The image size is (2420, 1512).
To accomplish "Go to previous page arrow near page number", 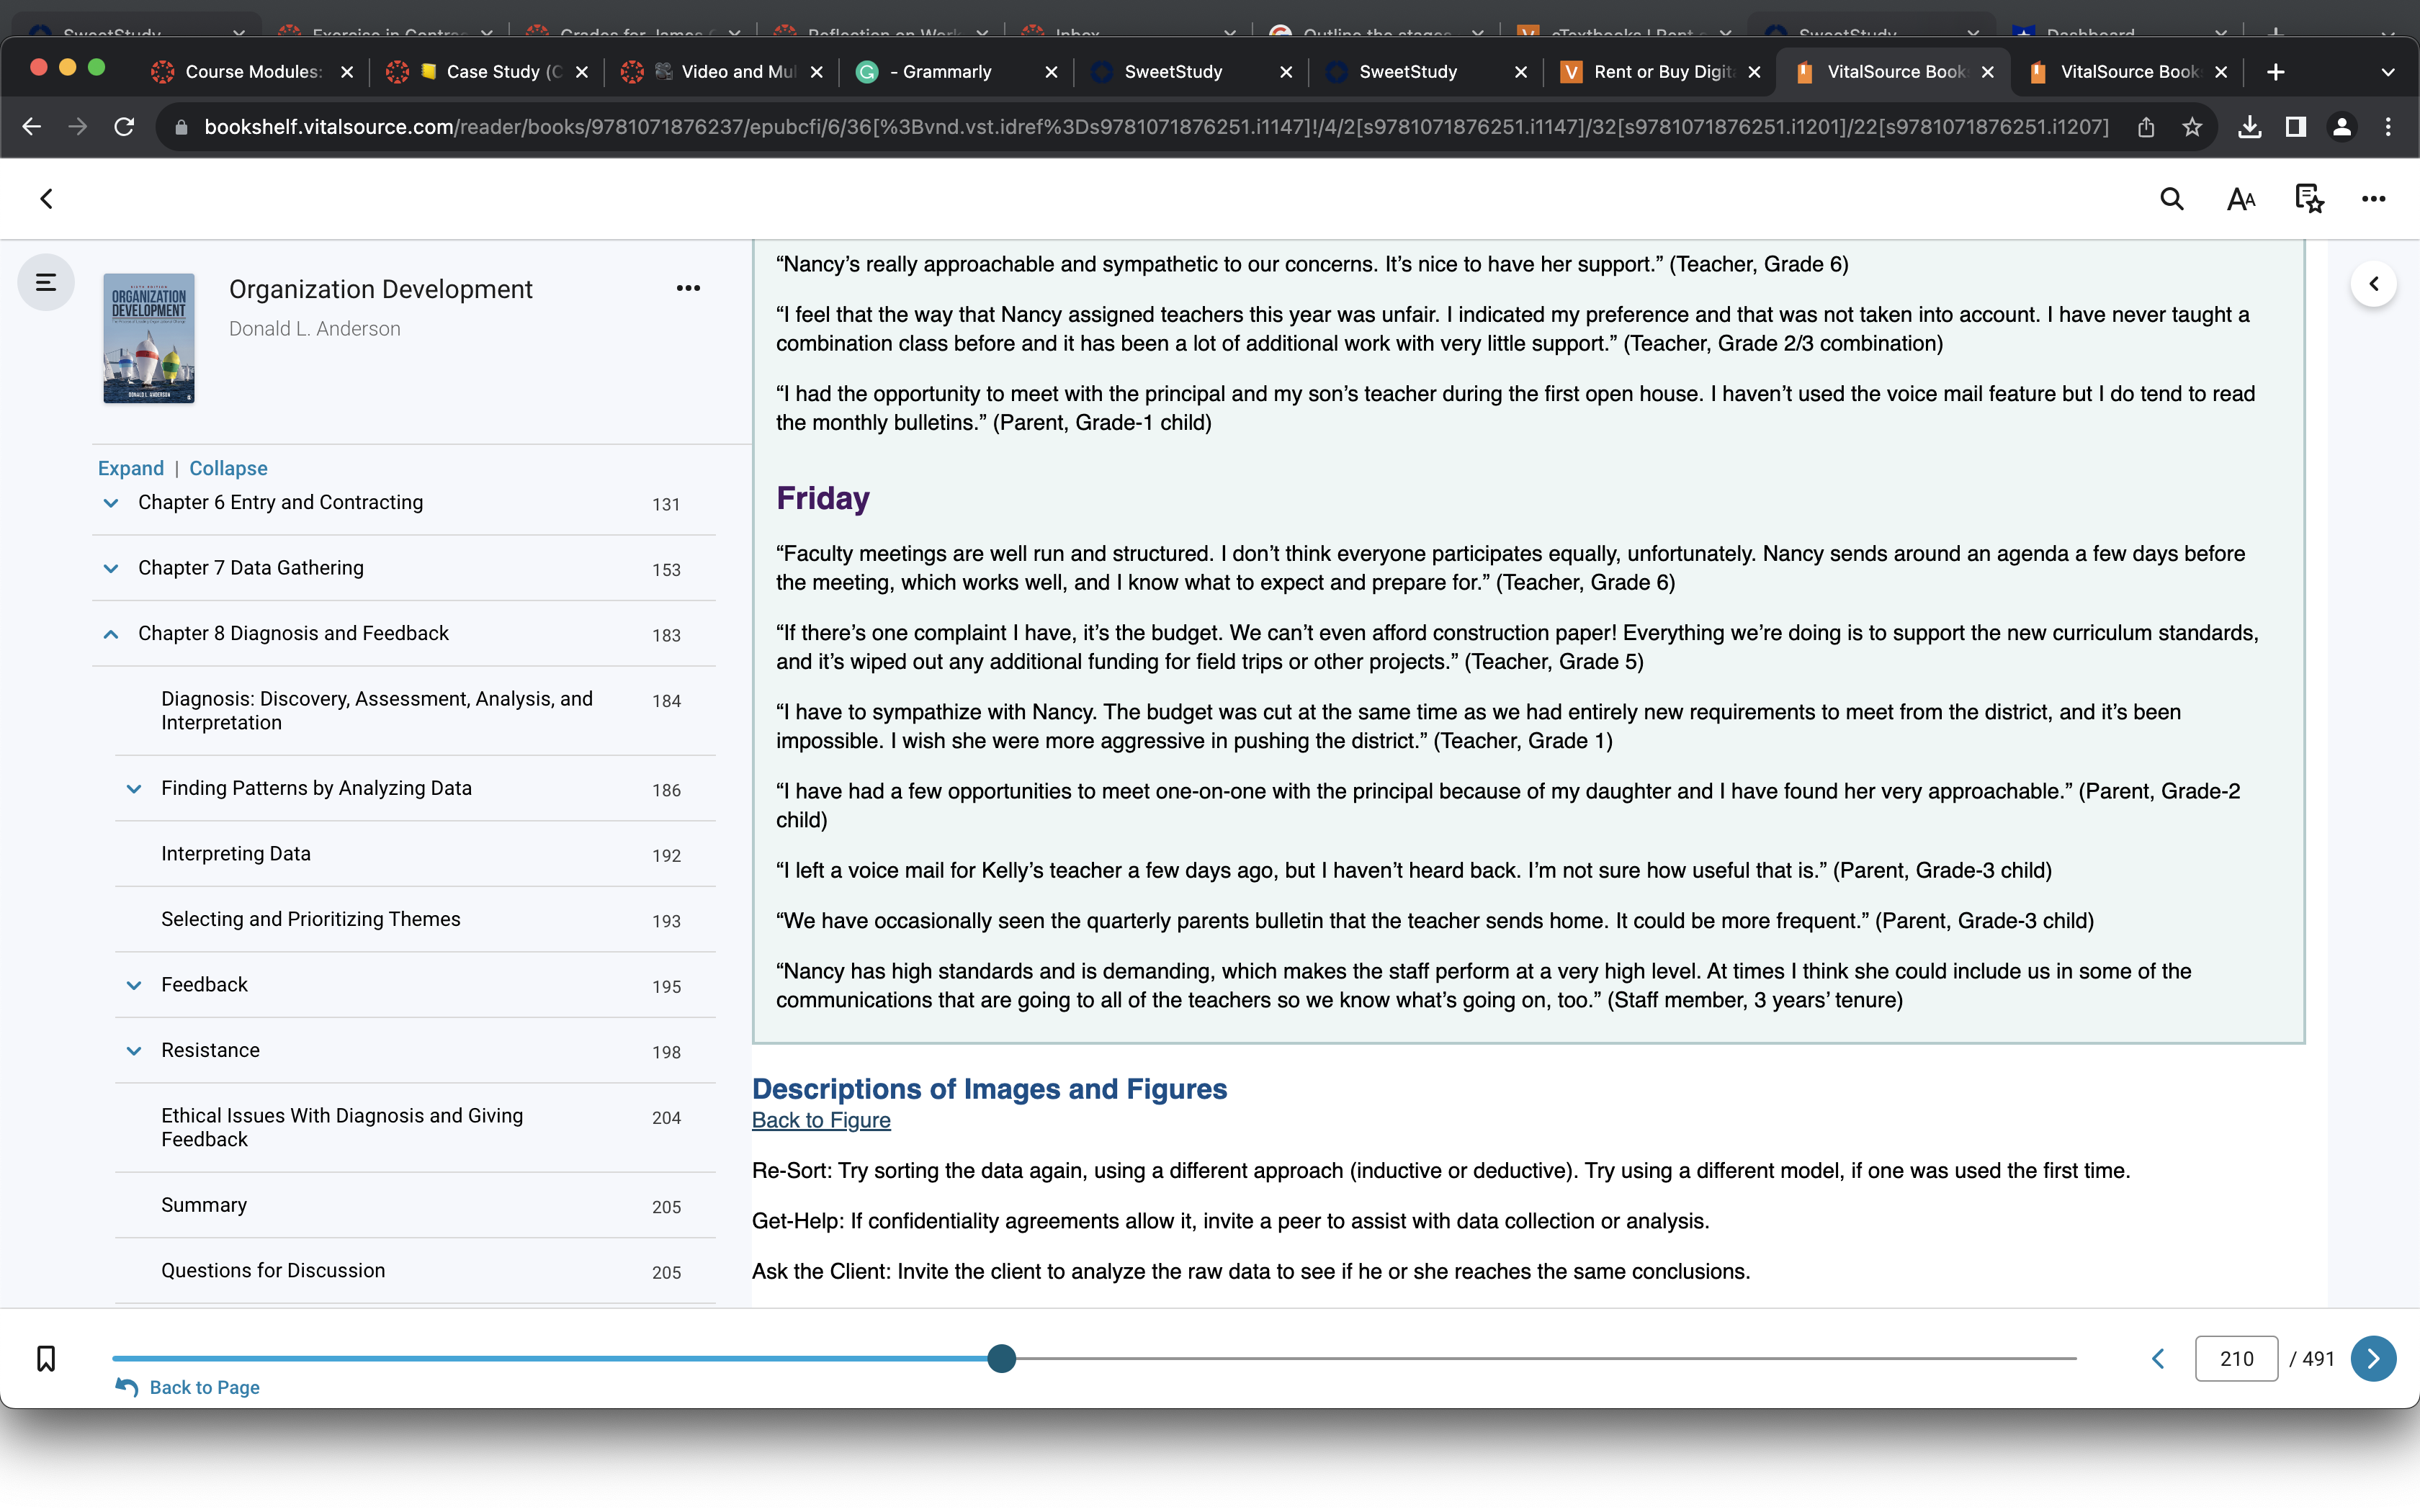I will (2158, 1358).
